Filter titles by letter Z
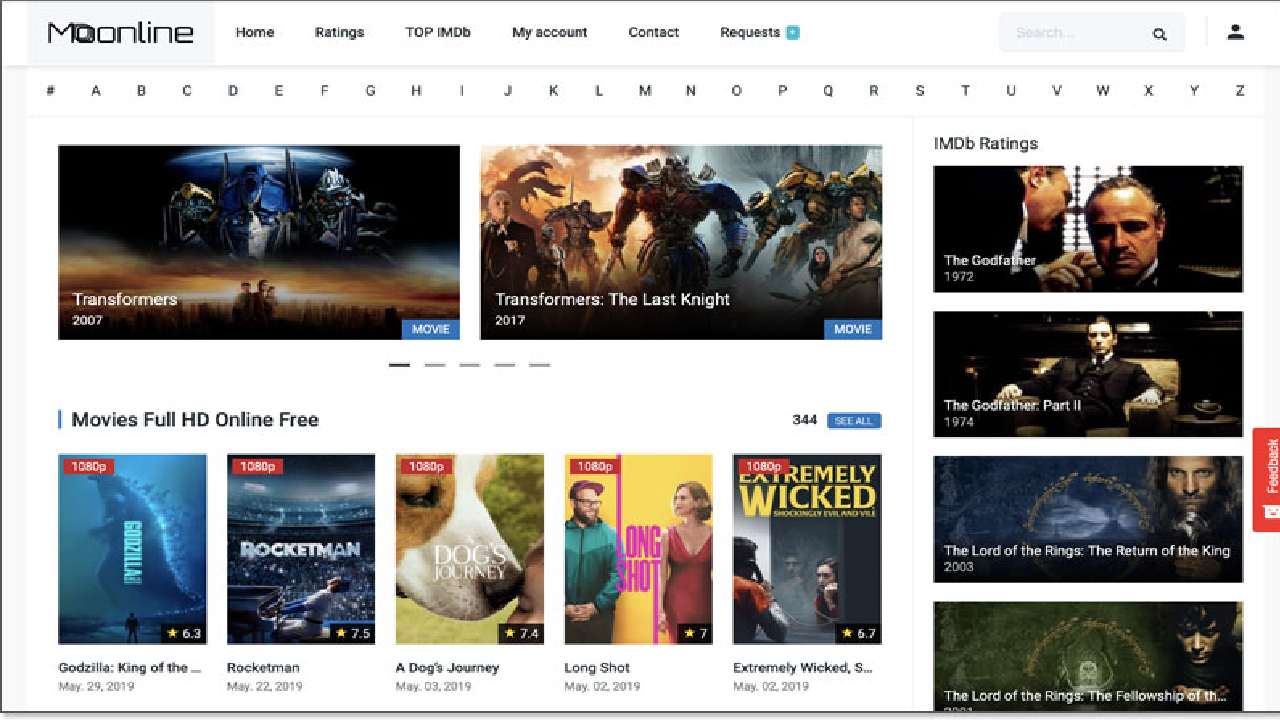1280x720 pixels. pos(1240,90)
